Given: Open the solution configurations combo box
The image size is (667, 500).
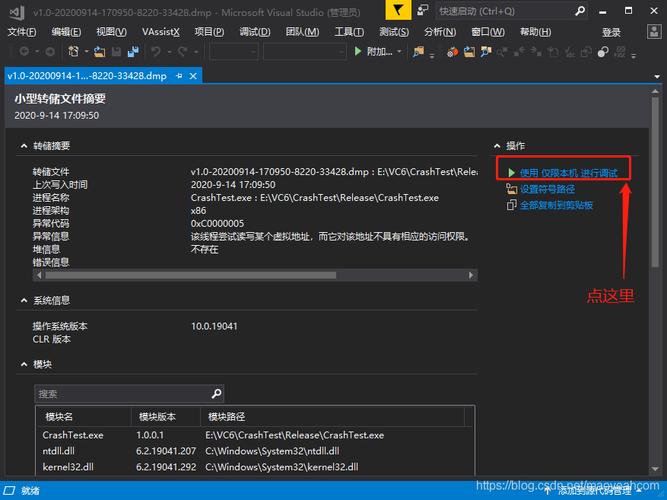Looking at the screenshot, I should click(234, 52).
